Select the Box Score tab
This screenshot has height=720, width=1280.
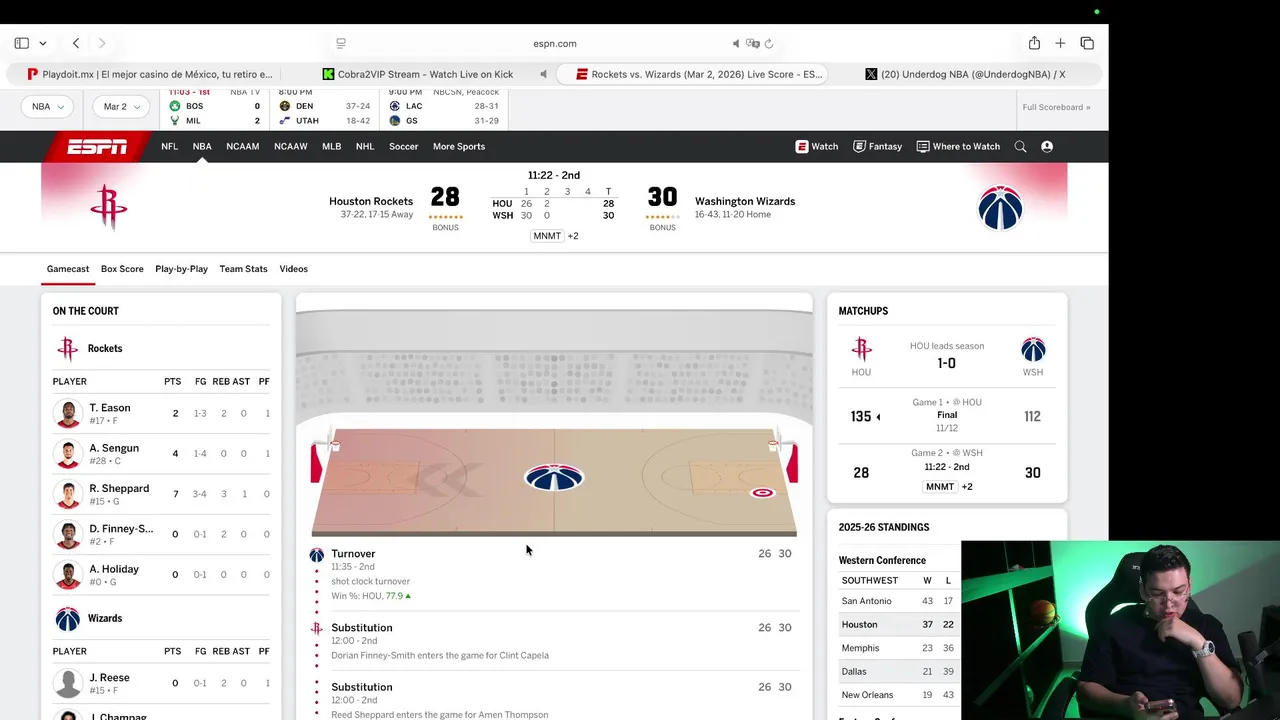coord(122,269)
